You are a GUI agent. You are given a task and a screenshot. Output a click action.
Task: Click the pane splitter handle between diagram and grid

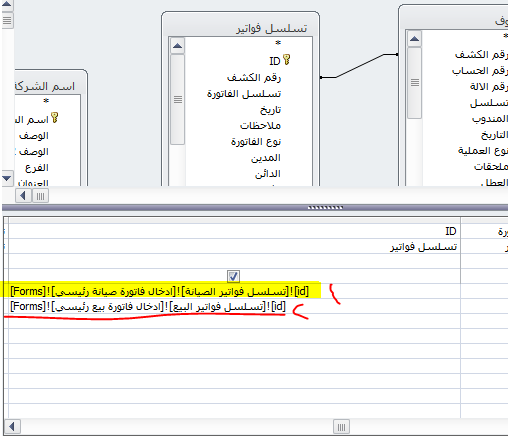(x=325, y=208)
